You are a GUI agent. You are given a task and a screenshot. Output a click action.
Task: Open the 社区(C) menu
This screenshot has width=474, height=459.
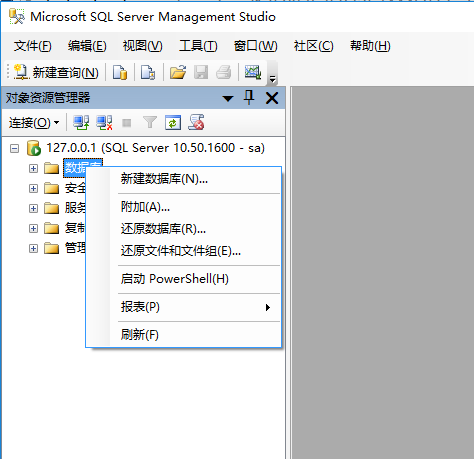(313, 46)
